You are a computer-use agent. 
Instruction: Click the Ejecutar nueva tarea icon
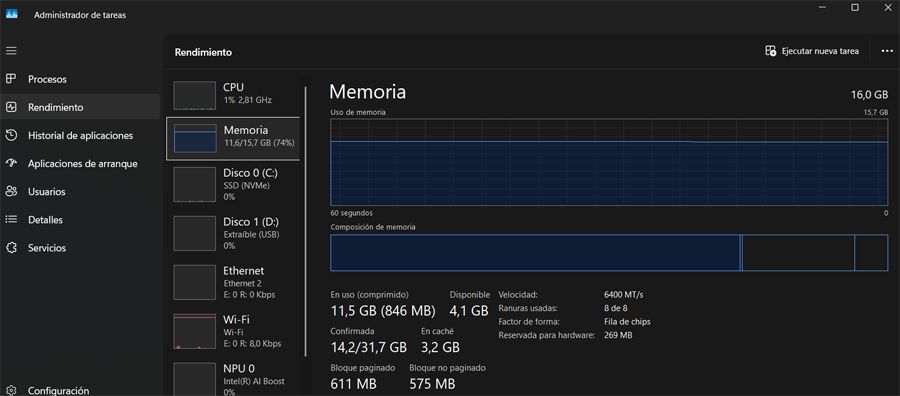(771, 51)
